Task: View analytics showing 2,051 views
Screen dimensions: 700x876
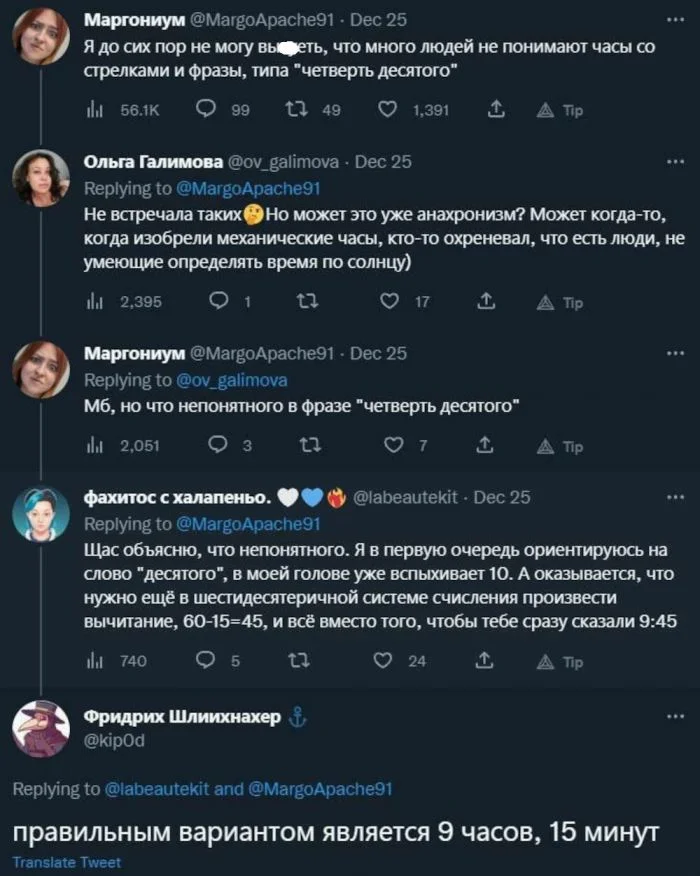Action: (x=97, y=447)
